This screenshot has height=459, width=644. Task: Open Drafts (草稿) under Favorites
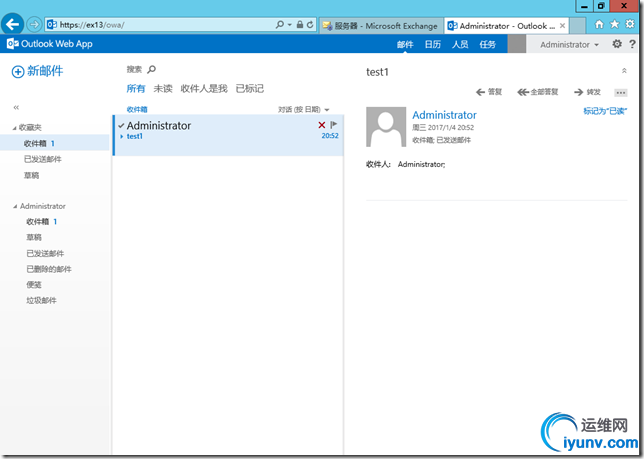(31, 176)
